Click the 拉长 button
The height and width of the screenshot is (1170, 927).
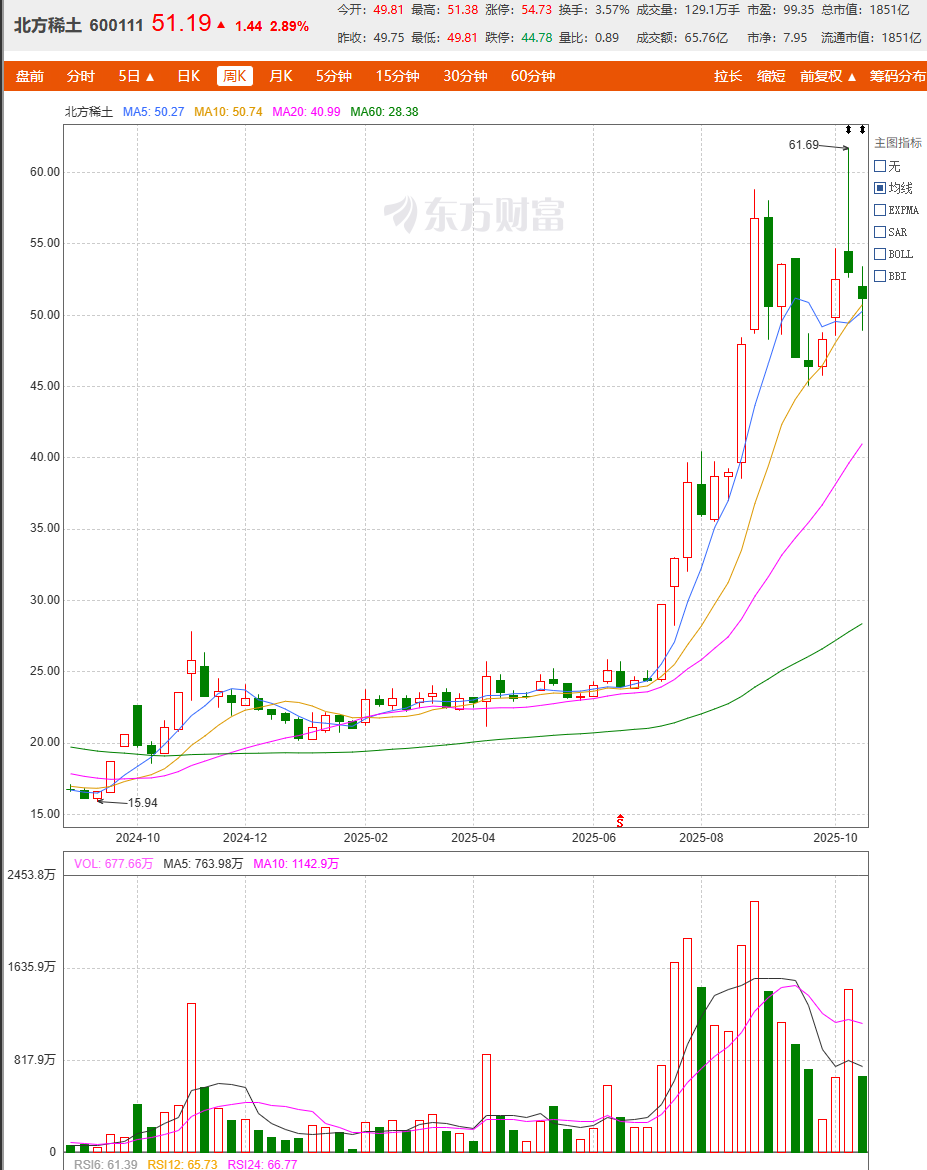coord(728,76)
